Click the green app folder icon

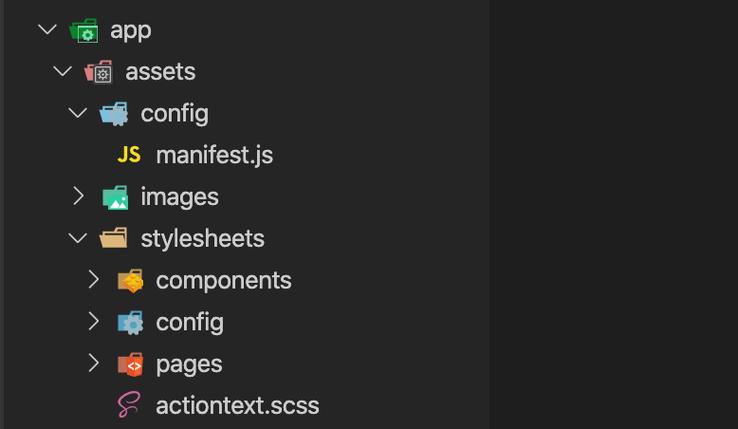pyautogui.click(x=84, y=31)
